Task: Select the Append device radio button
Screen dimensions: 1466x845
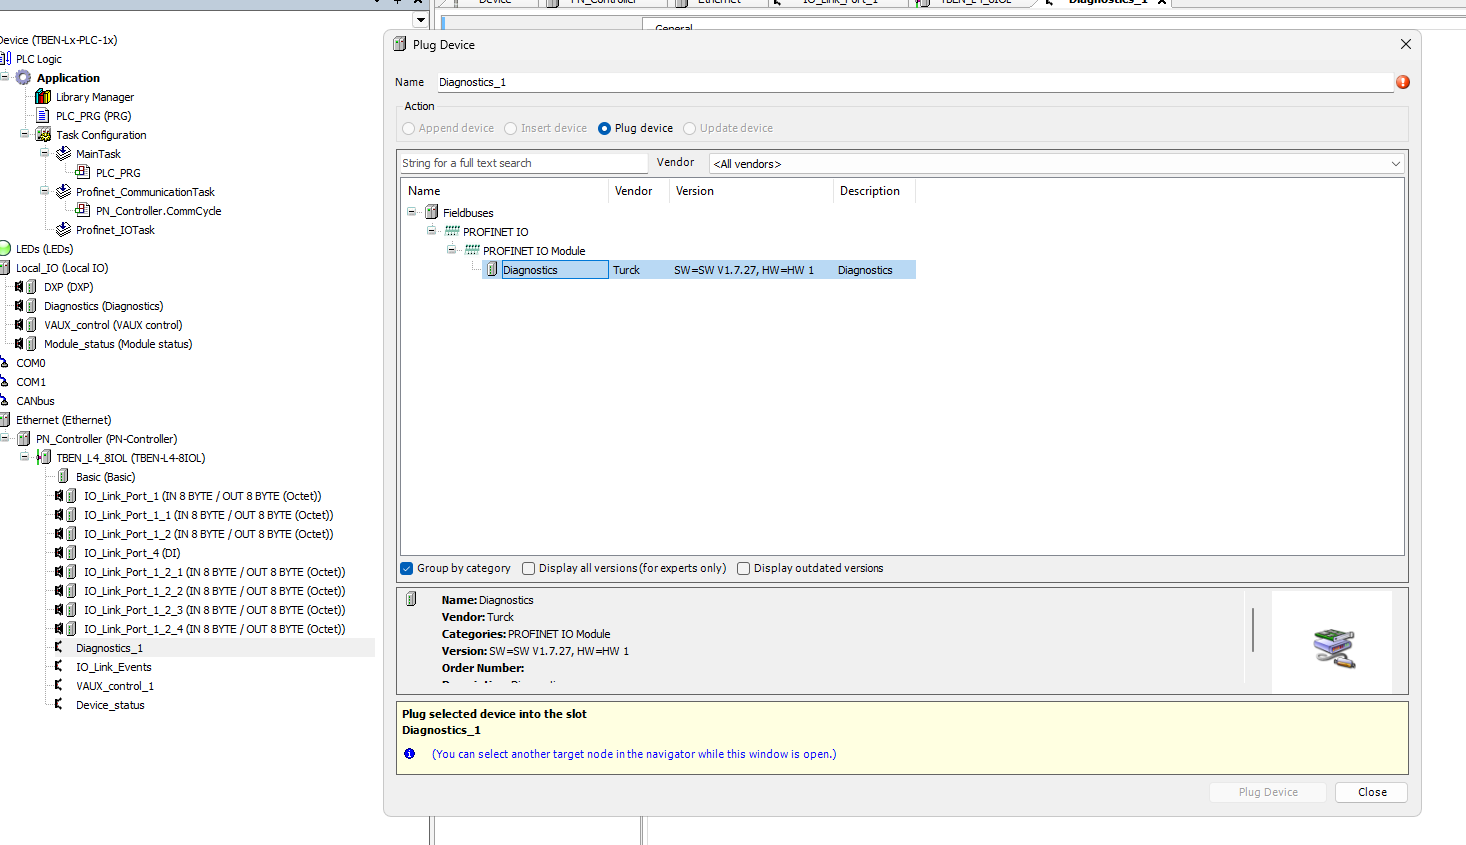Action: tap(408, 128)
